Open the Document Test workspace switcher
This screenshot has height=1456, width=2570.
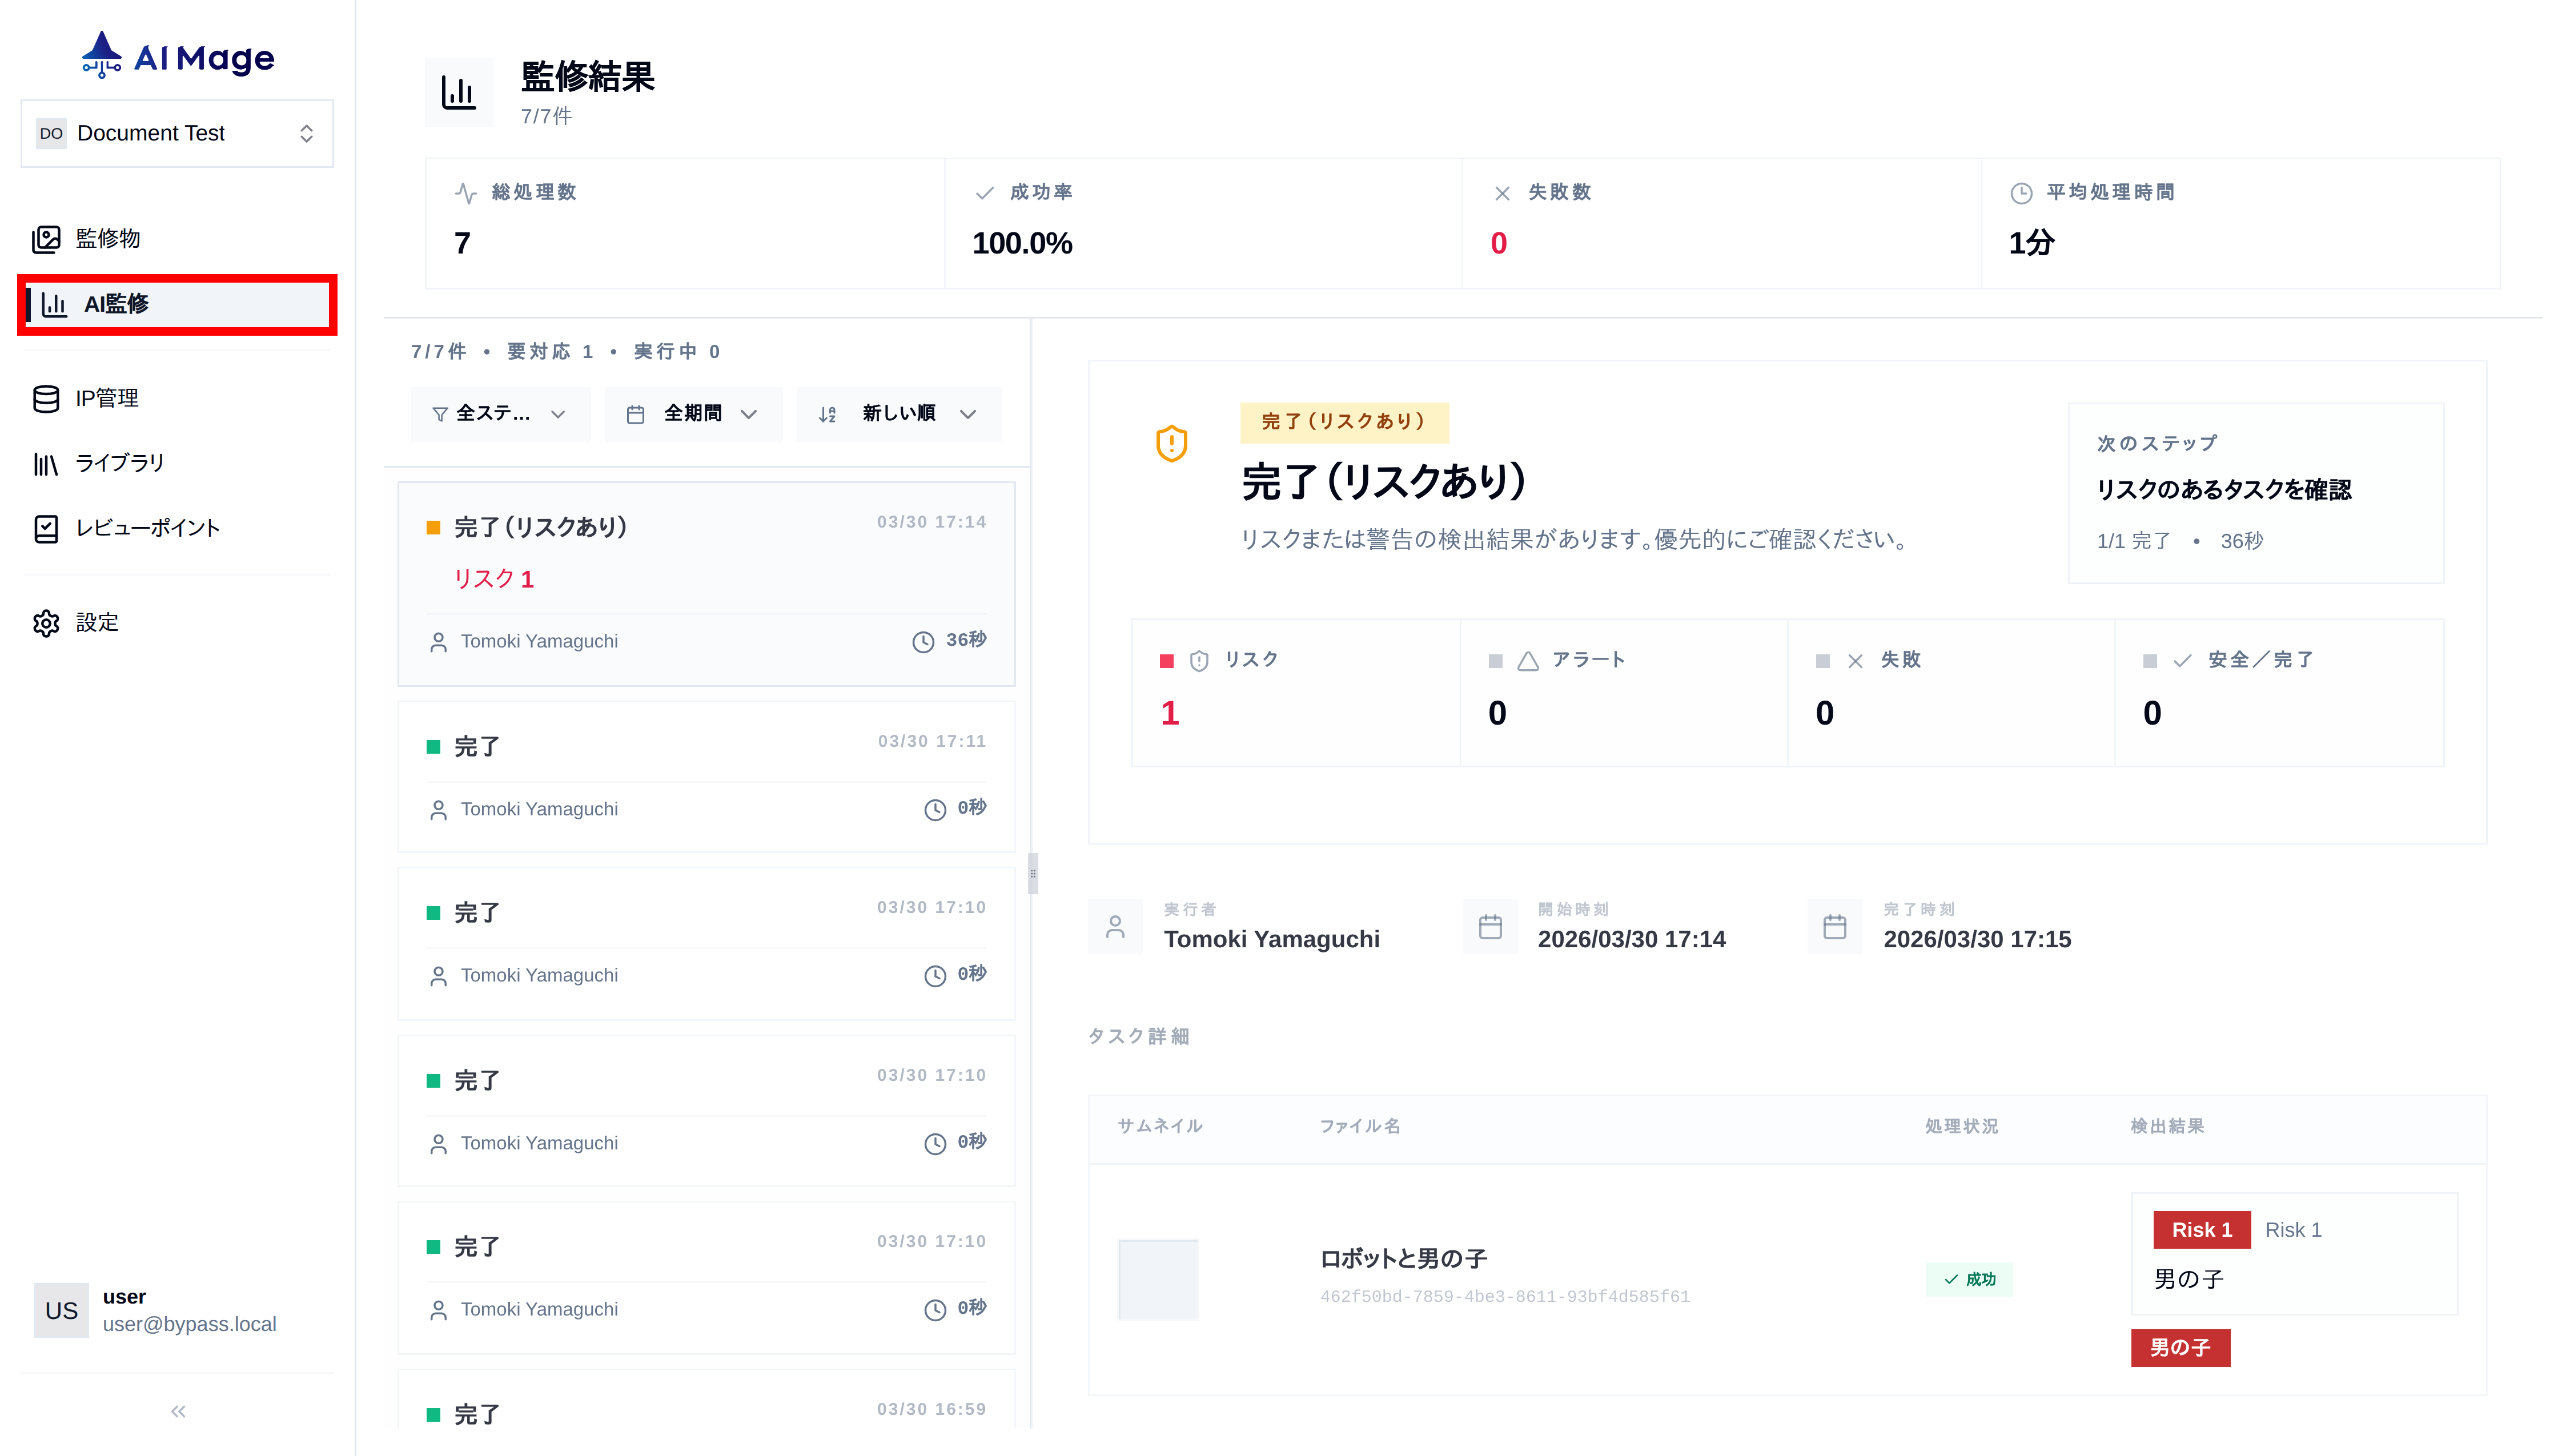tap(177, 133)
